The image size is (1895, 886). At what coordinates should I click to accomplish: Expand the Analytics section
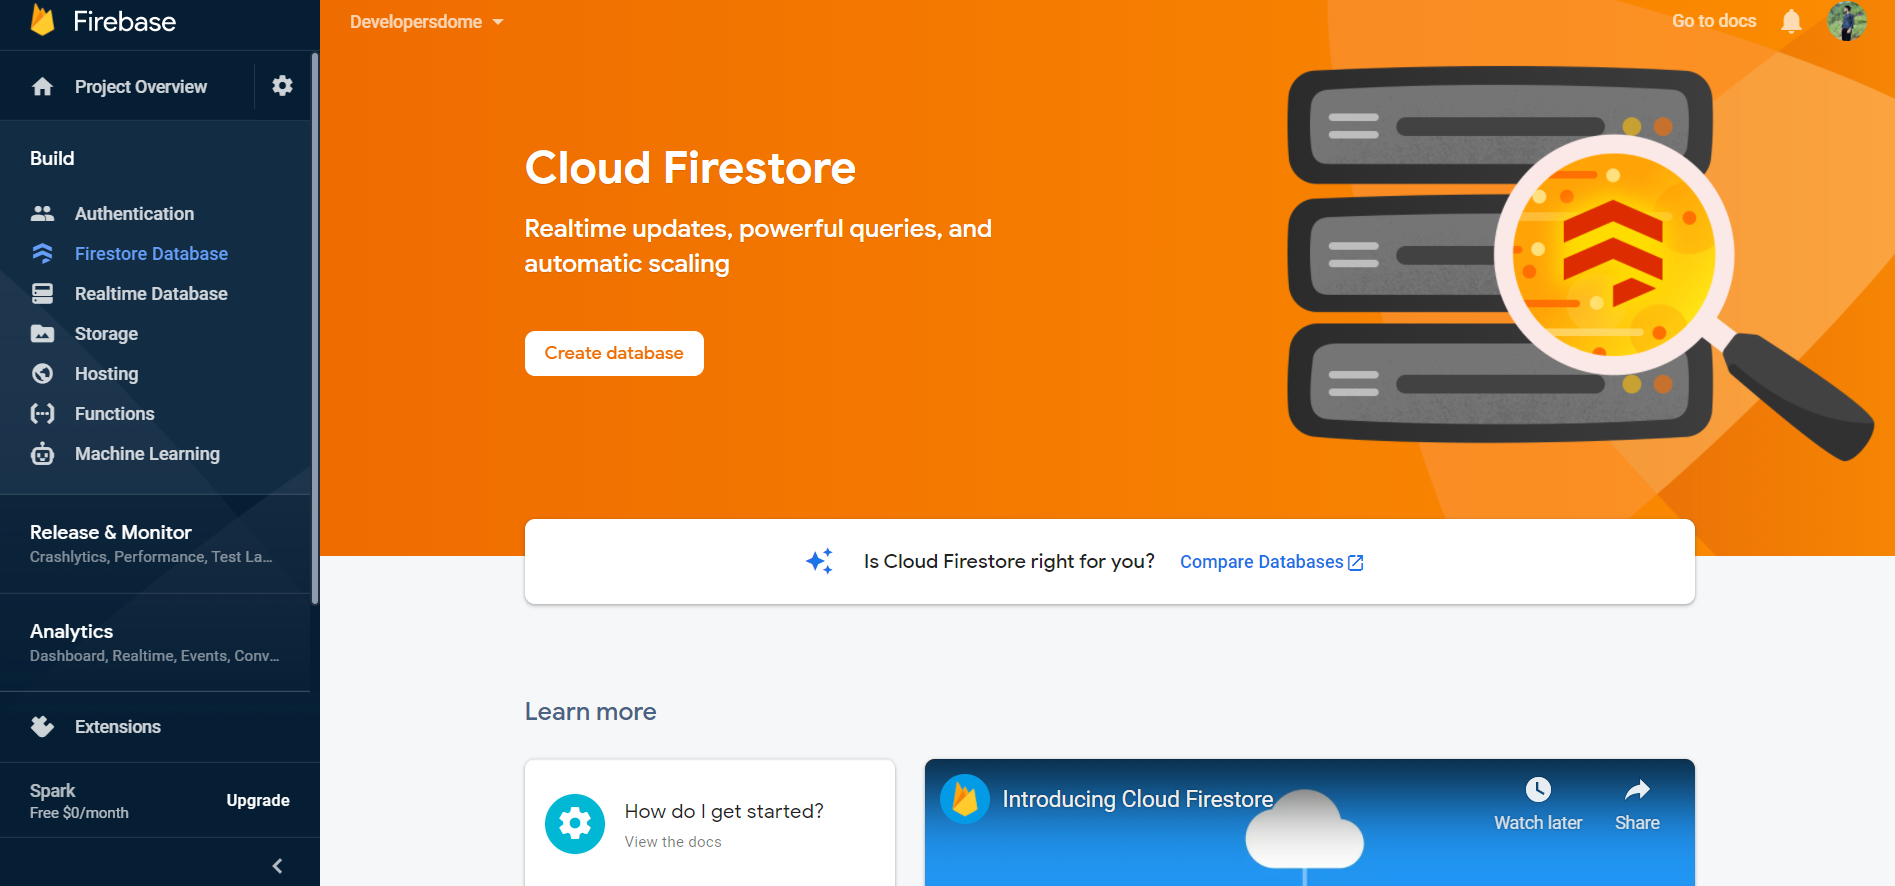(x=150, y=642)
